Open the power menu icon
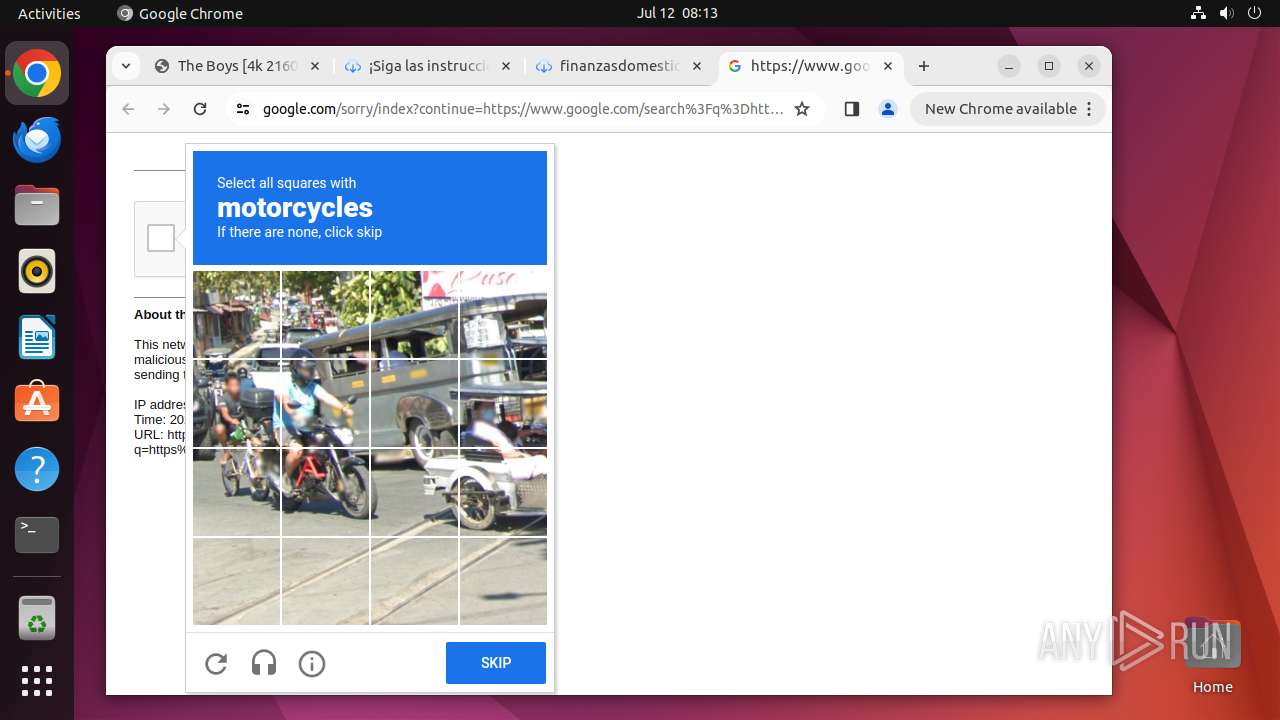 (1255, 13)
